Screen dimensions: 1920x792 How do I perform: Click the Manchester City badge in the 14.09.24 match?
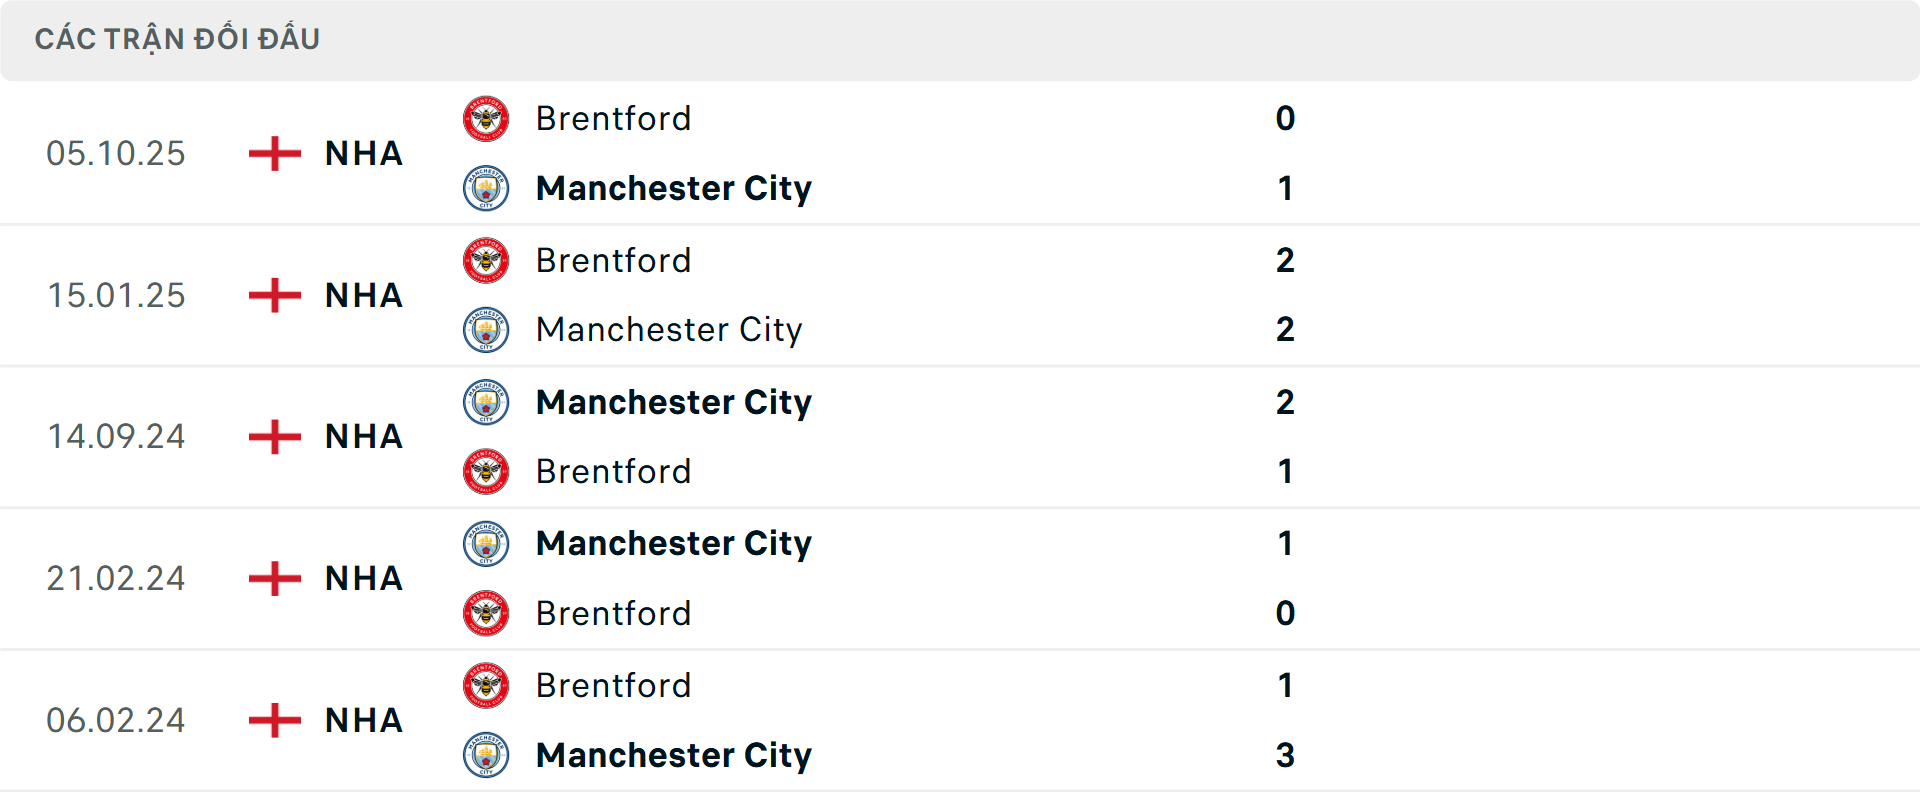pyautogui.click(x=486, y=402)
